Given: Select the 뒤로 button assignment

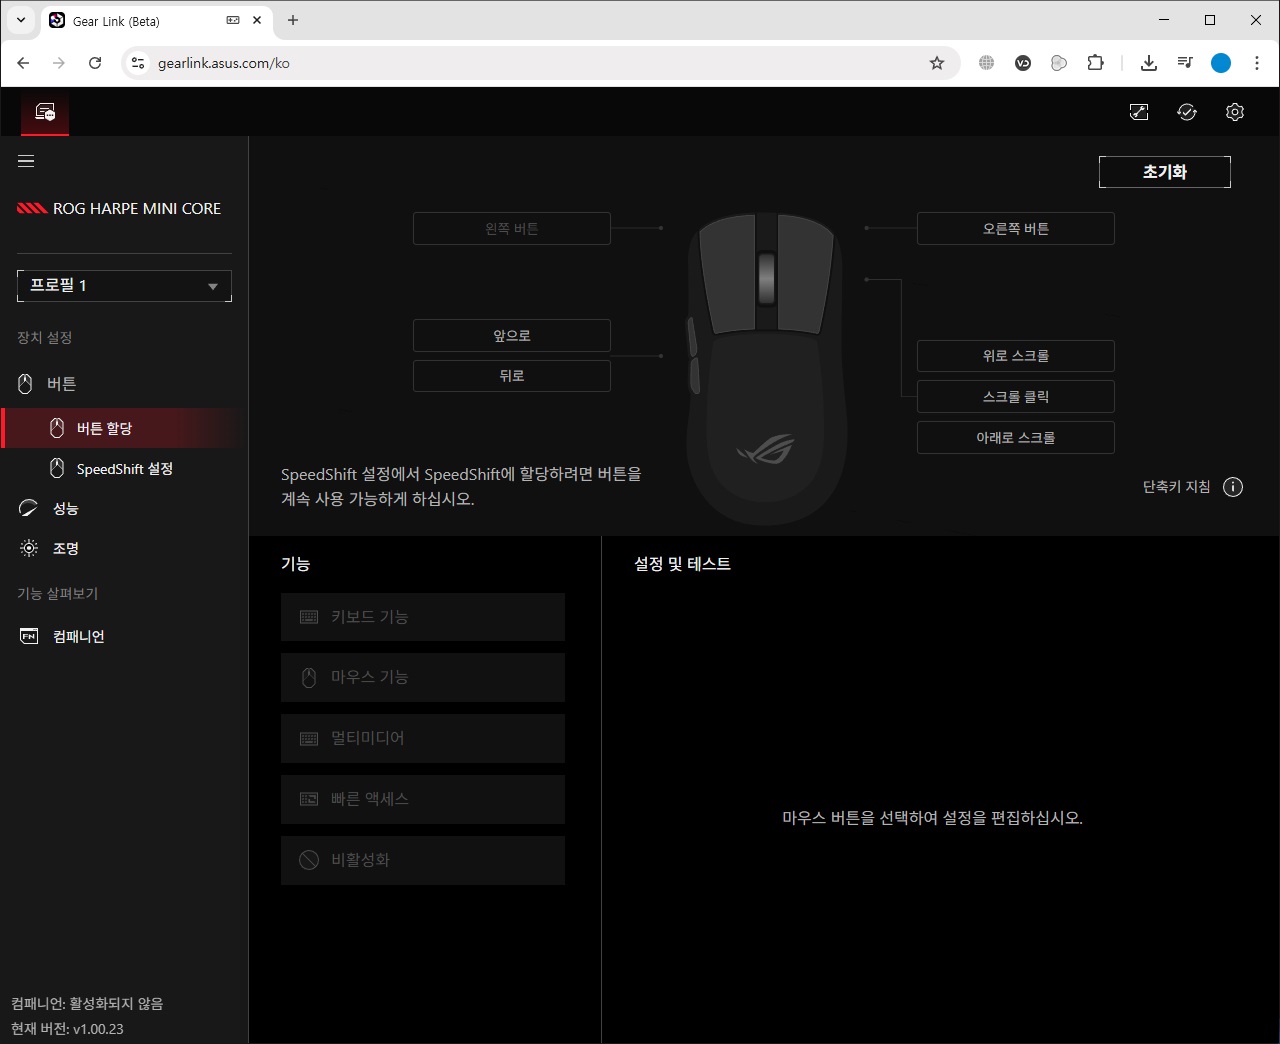Looking at the screenshot, I should (x=511, y=376).
